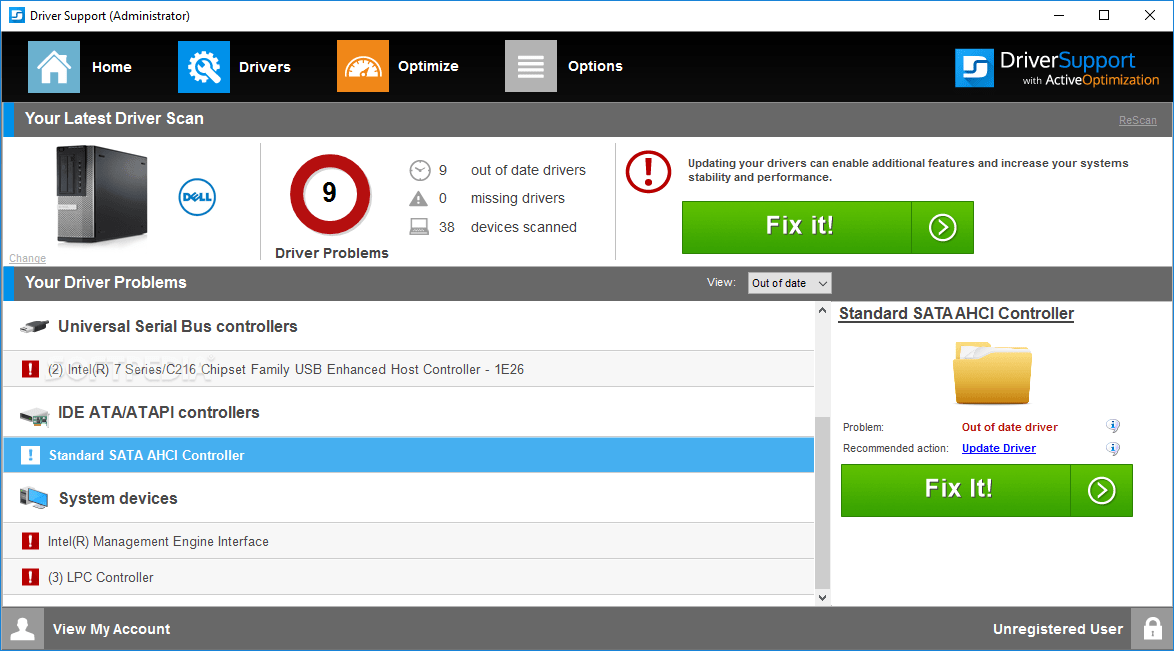The image size is (1174, 651).
Task: Click the large red exclamation alert icon
Action: tap(648, 172)
